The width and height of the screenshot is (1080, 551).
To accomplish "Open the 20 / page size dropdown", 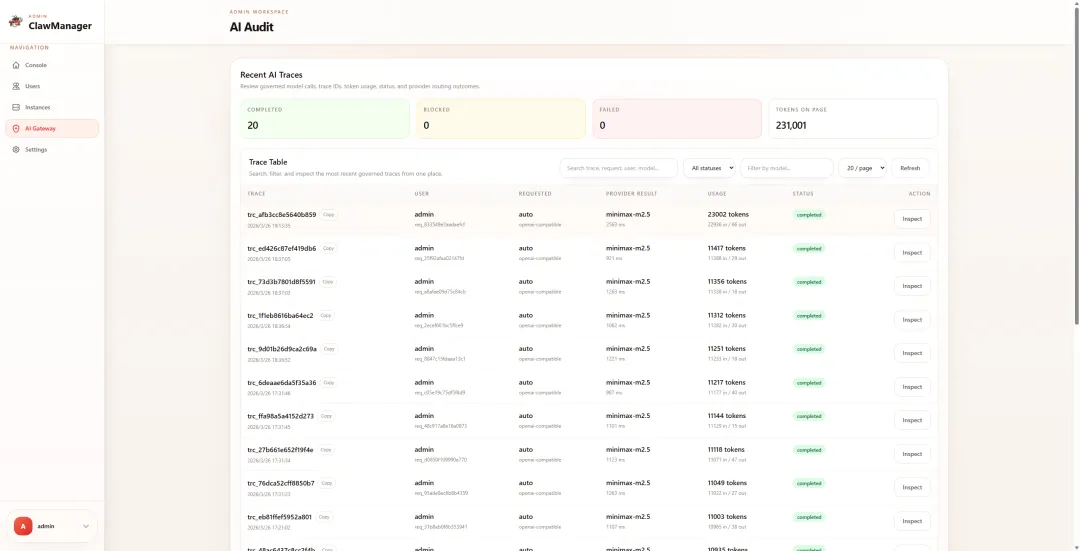I will coord(862,168).
